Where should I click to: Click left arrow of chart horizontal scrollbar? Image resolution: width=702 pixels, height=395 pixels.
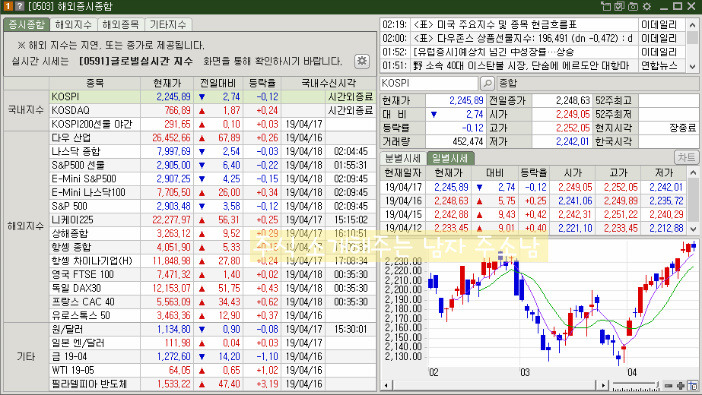pos(385,386)
